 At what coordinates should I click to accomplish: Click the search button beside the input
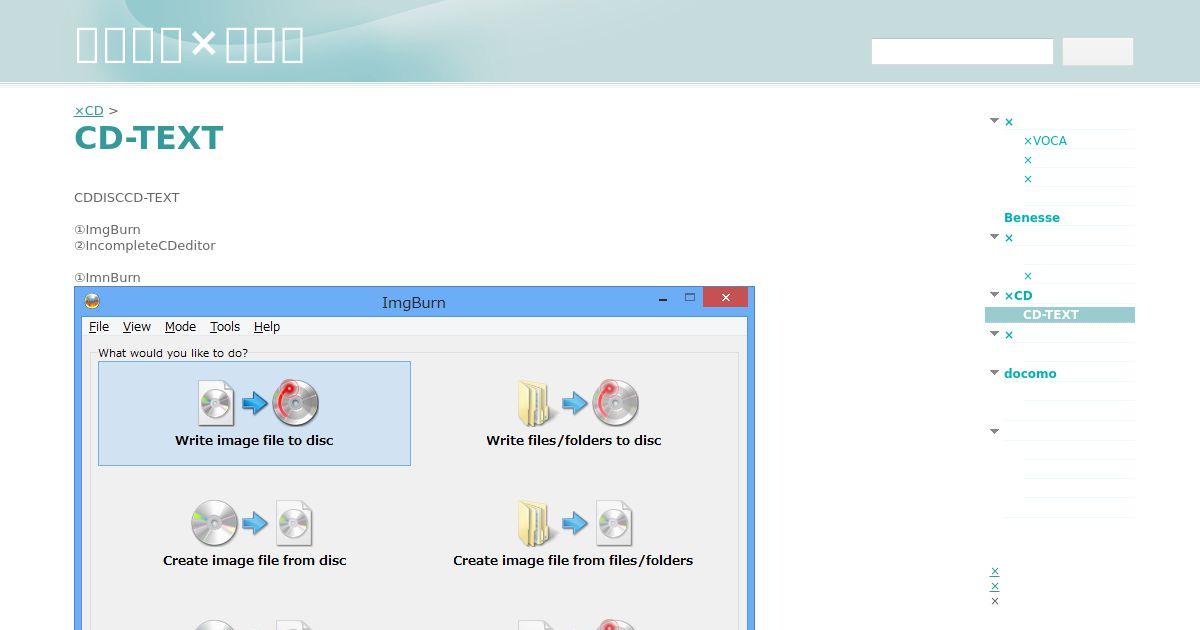click(1098, 52)
